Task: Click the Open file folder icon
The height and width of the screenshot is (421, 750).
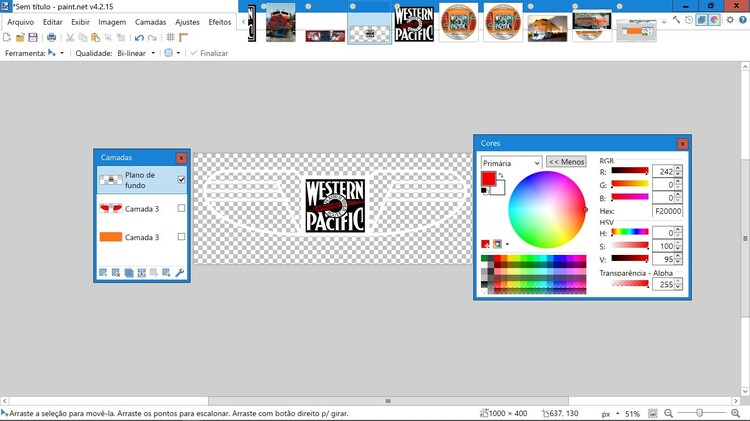Action: pos(20,37)
